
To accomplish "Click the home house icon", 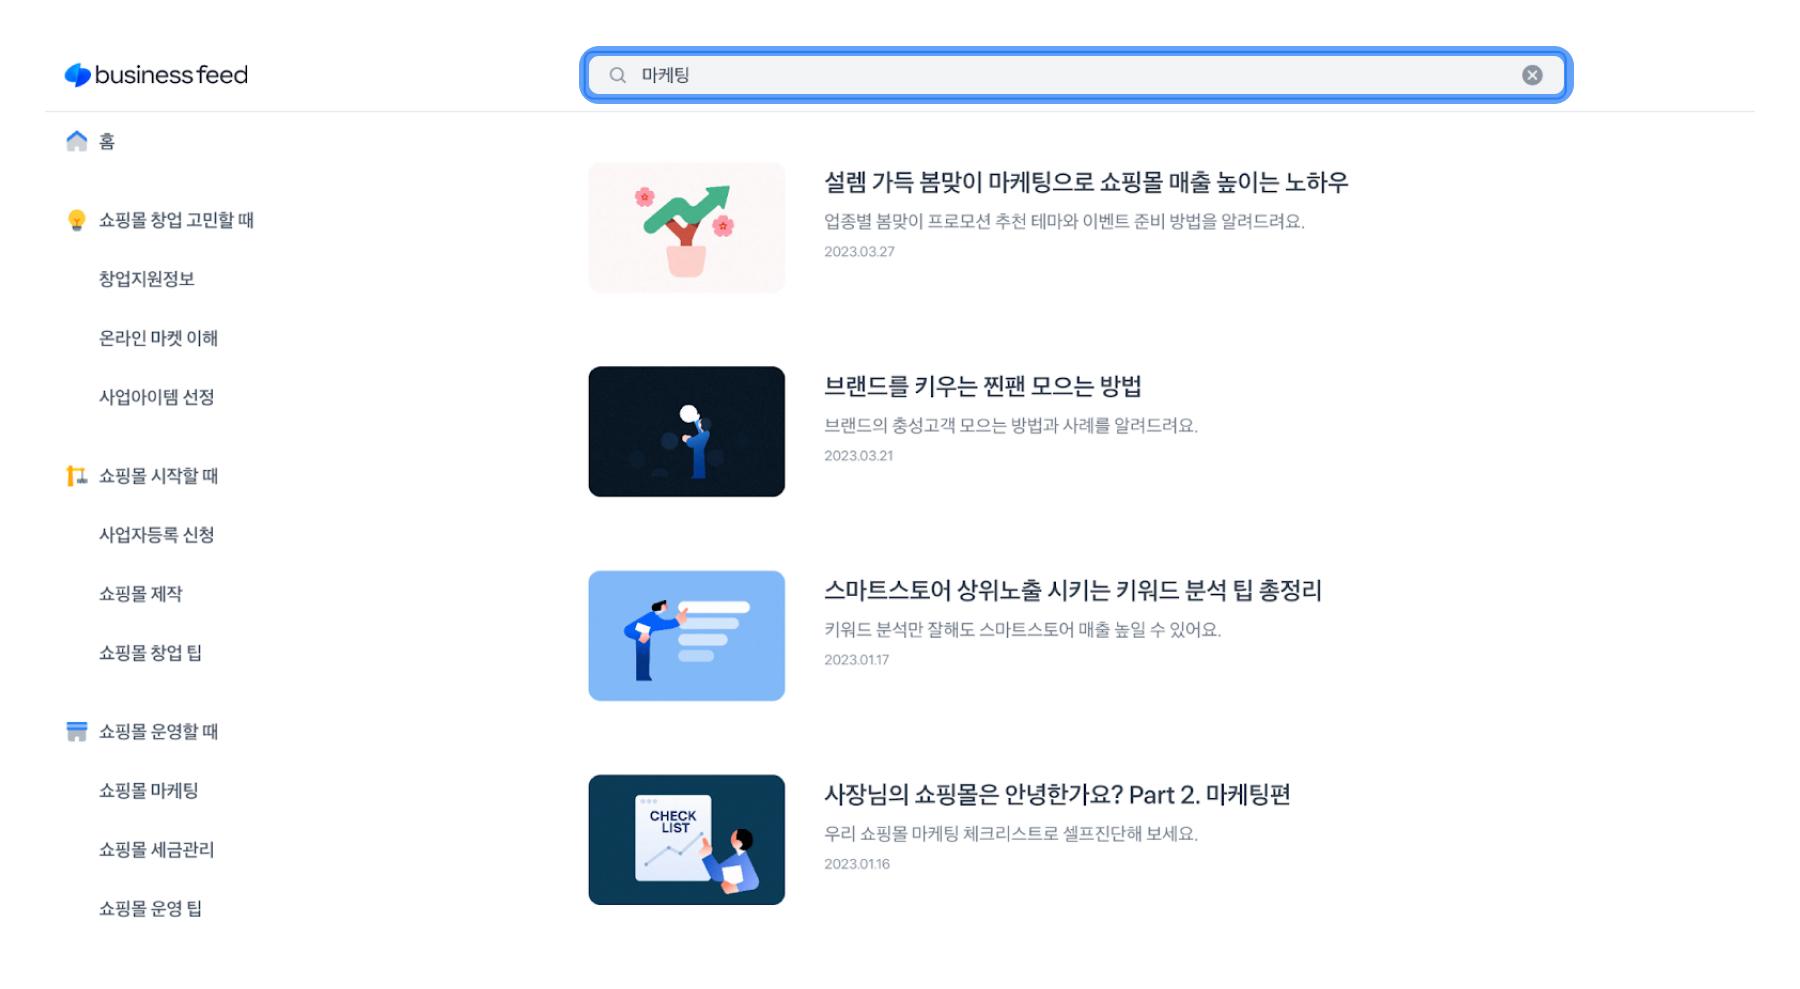I will (77, 141).
